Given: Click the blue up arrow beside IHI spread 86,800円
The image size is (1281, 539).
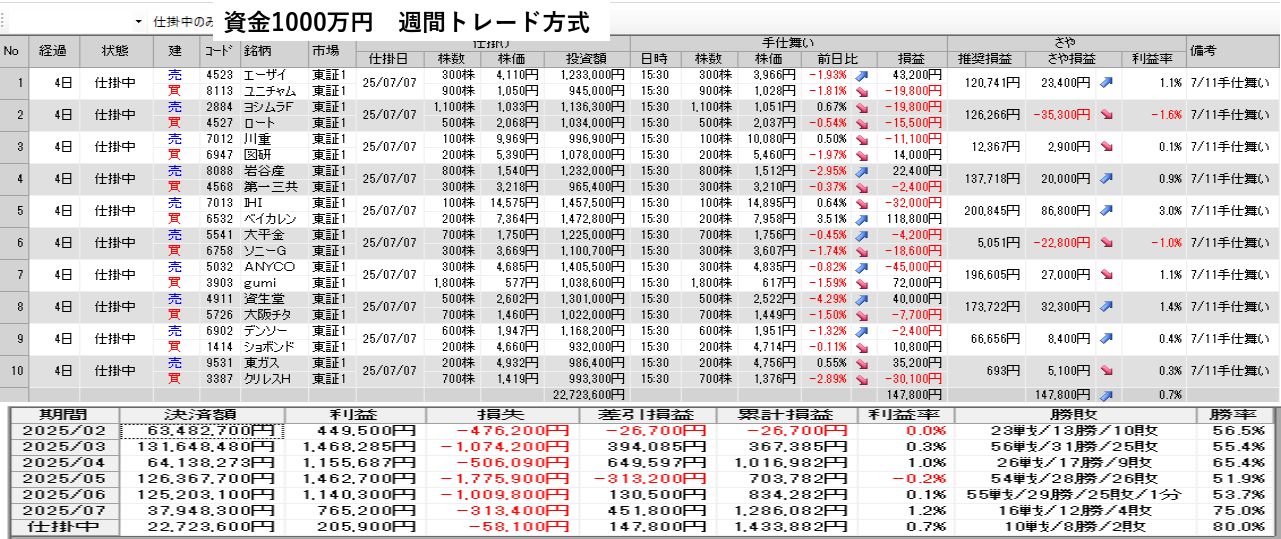Looking at the screenshot, I should (x=1107, y=211).
